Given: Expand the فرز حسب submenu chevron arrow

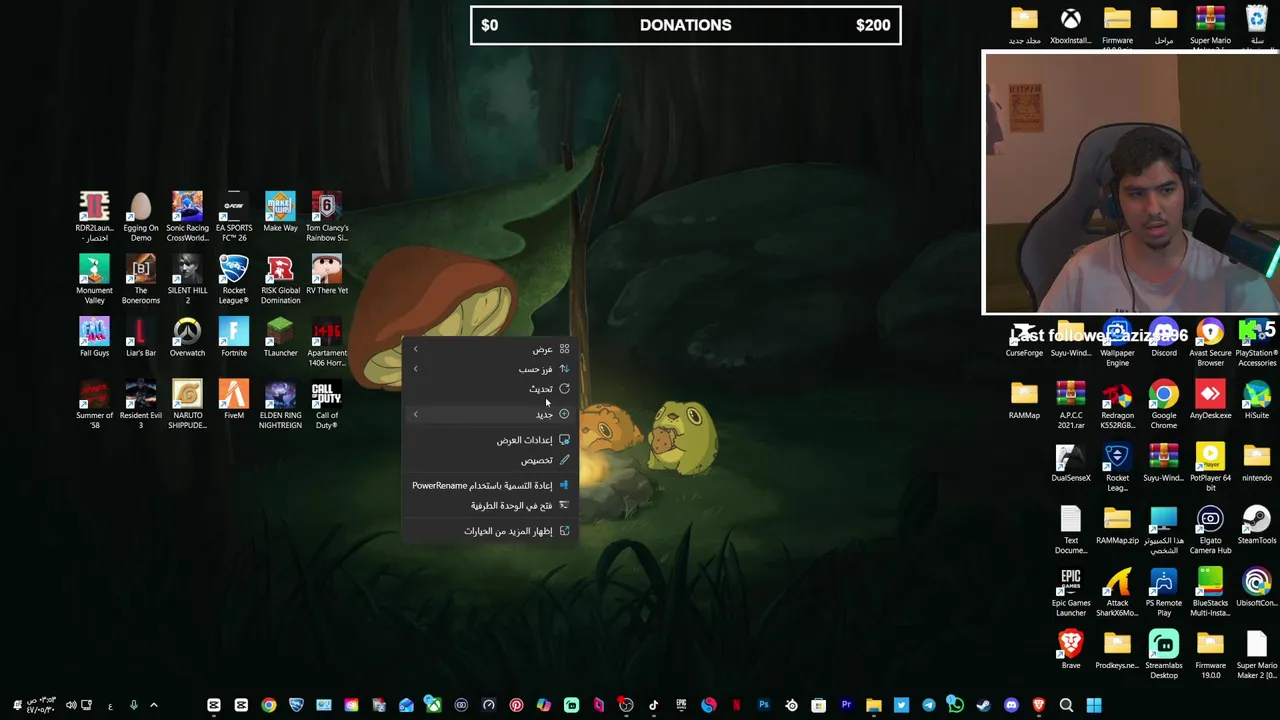Looking at the screenshot, I should [x=416, y=369].
